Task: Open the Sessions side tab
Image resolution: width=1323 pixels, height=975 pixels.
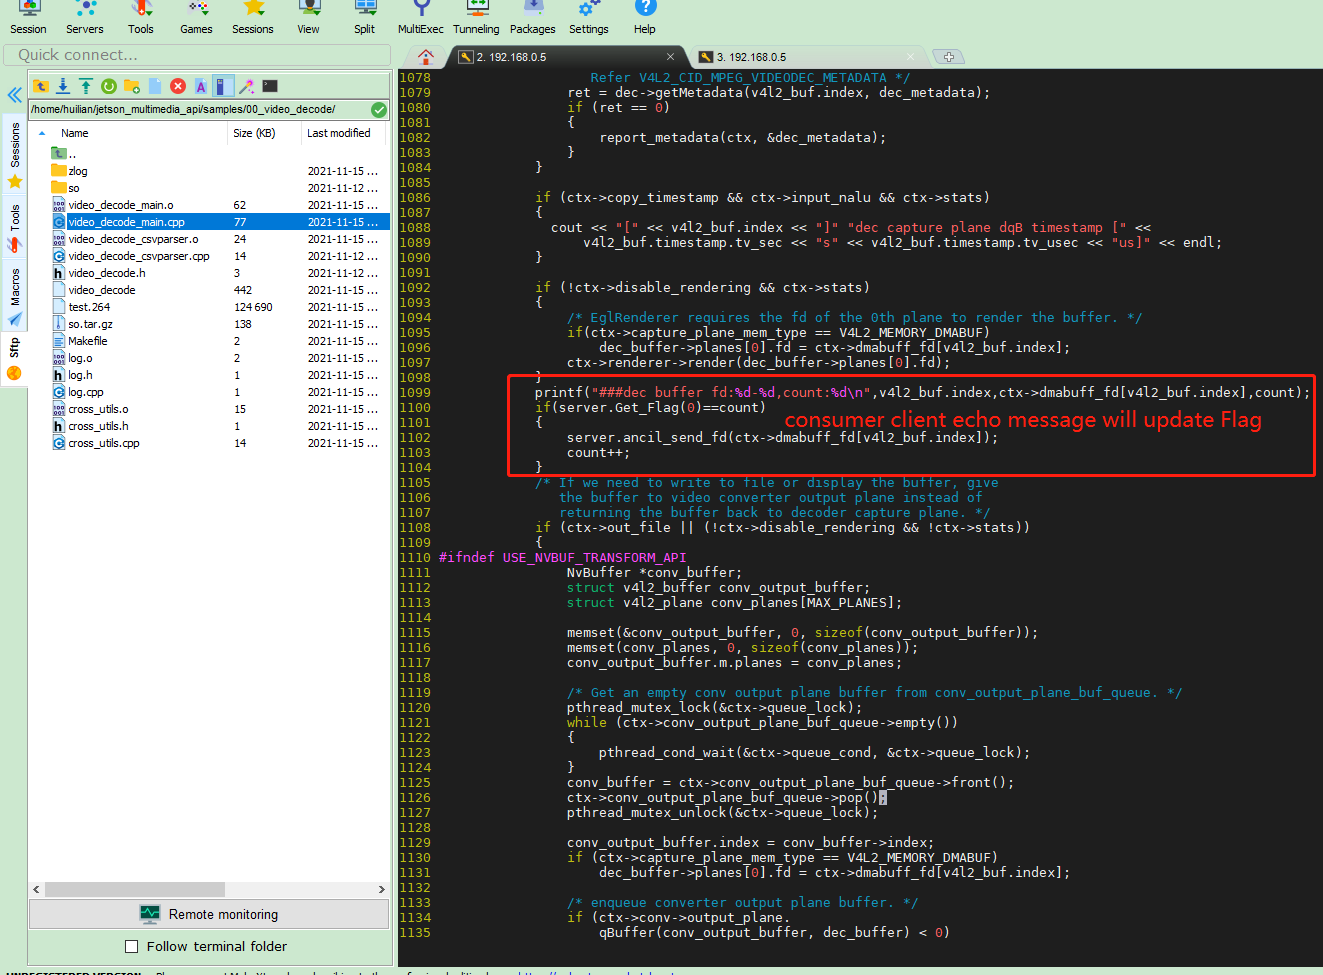Action: pos(15,145)
